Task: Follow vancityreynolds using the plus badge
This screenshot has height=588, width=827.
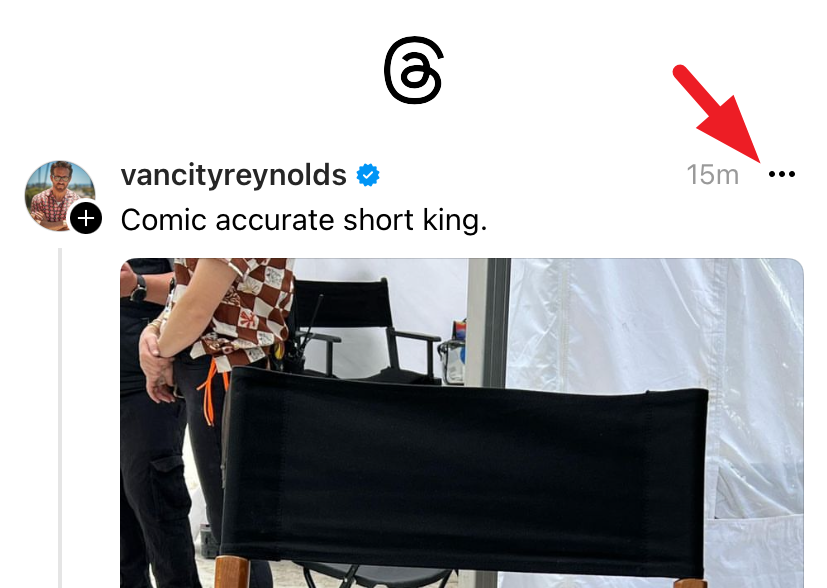Action: [x=86, y=218]
